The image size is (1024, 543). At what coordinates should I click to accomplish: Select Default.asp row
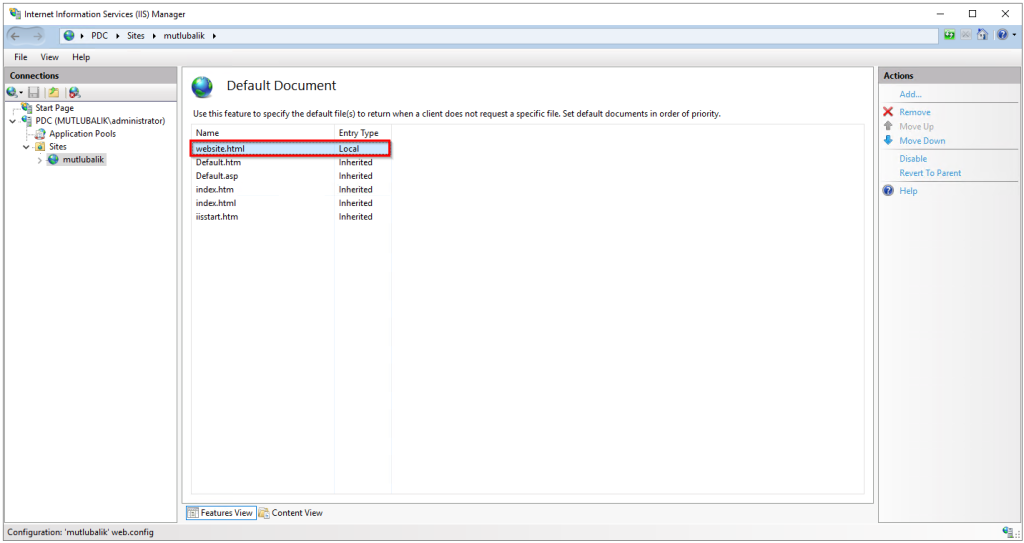[x=291, y=176]
